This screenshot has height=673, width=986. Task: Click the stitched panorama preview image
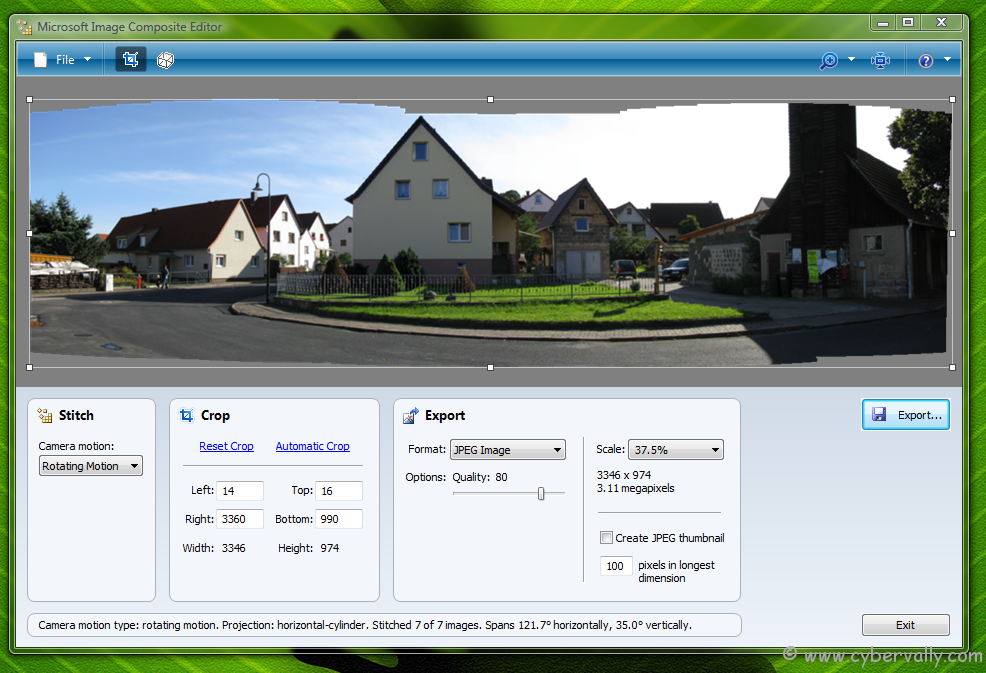(x=490, y=233)
